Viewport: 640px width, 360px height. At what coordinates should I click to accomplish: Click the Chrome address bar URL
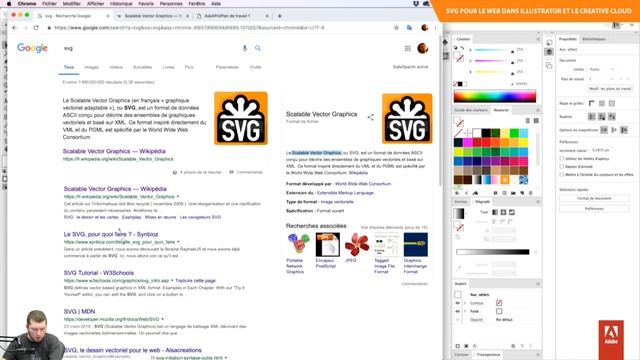pyautogui.click(x=189, y=28)
